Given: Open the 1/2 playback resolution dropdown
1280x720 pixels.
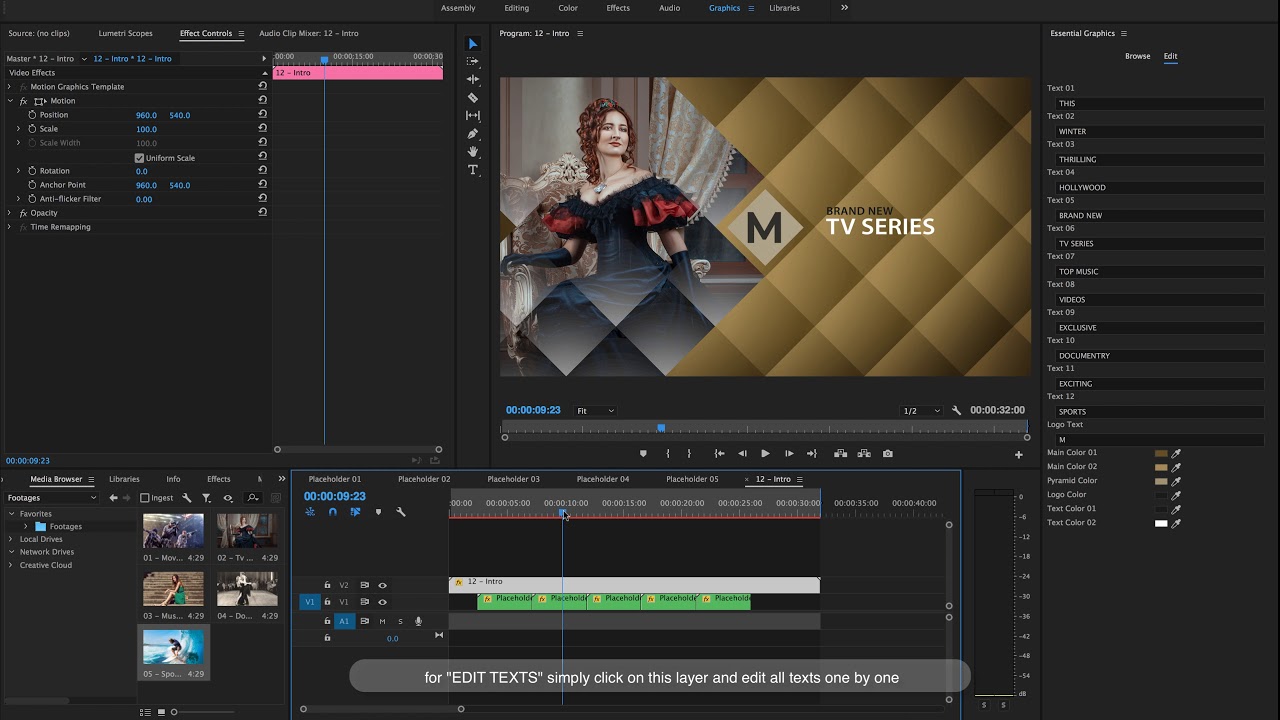Looking at the screenshot, I should click(922, 411).
